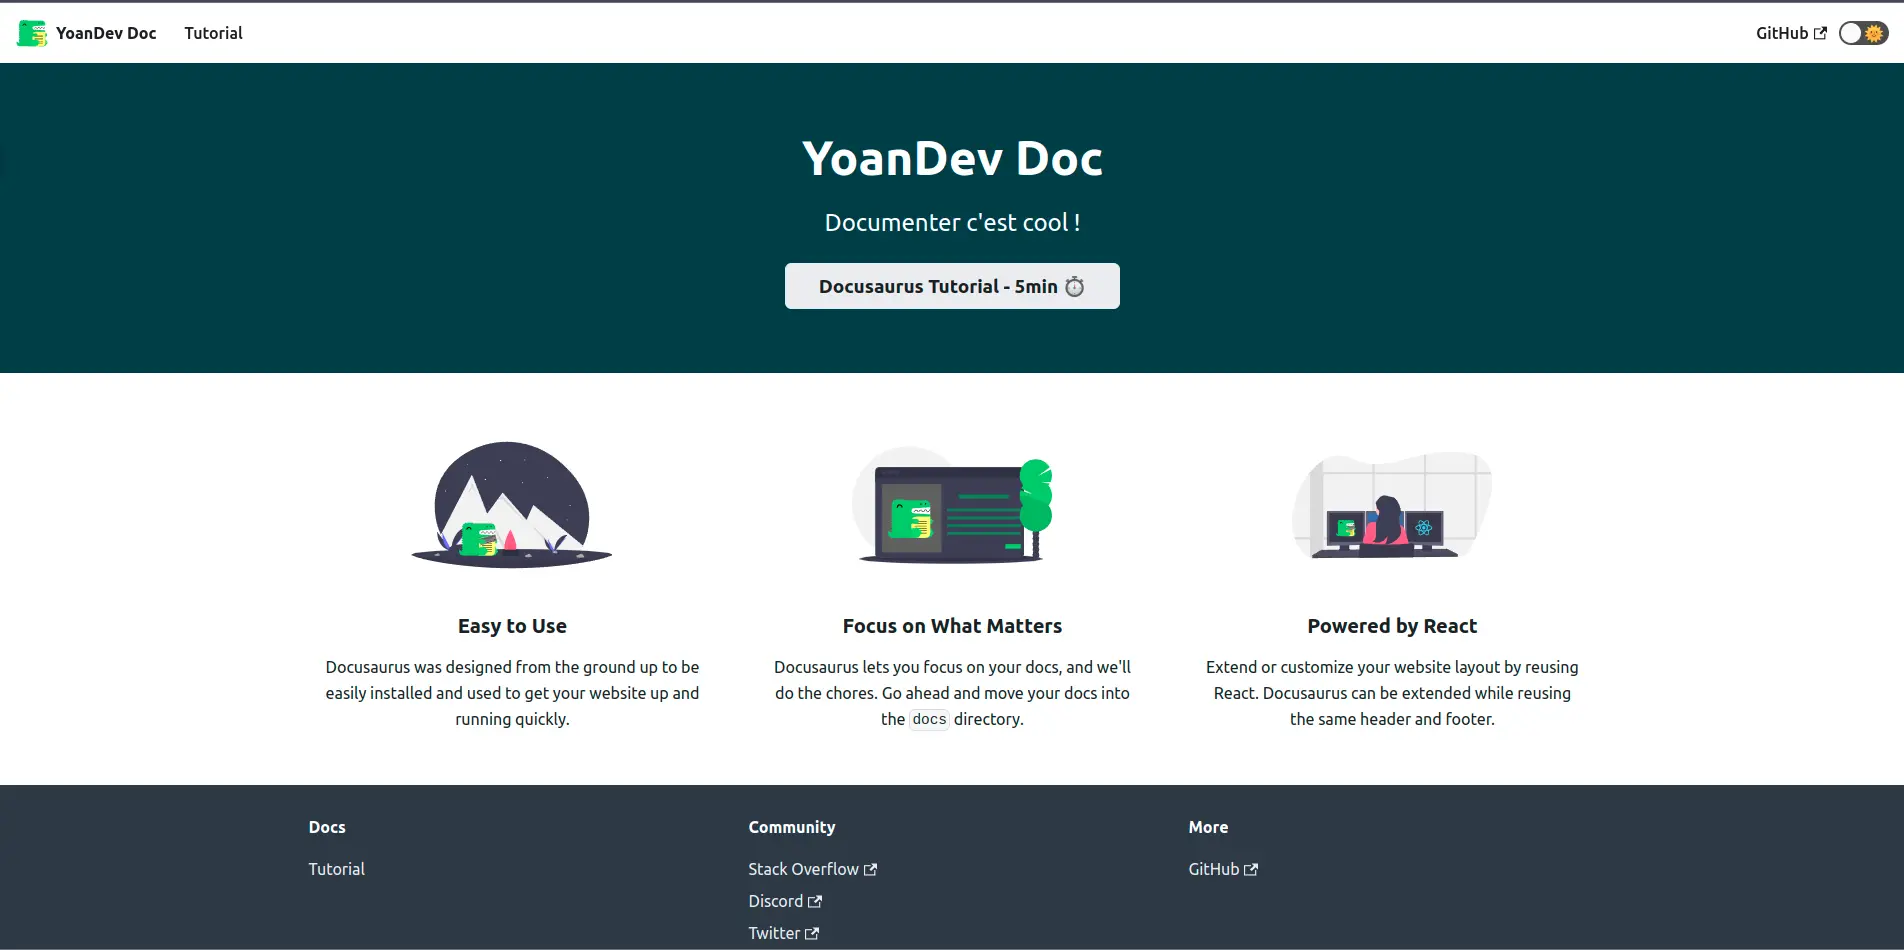The height and width of the screenshot is (950, 1904).
Task: Click the Easy to Use illustration
Action: 511,505
